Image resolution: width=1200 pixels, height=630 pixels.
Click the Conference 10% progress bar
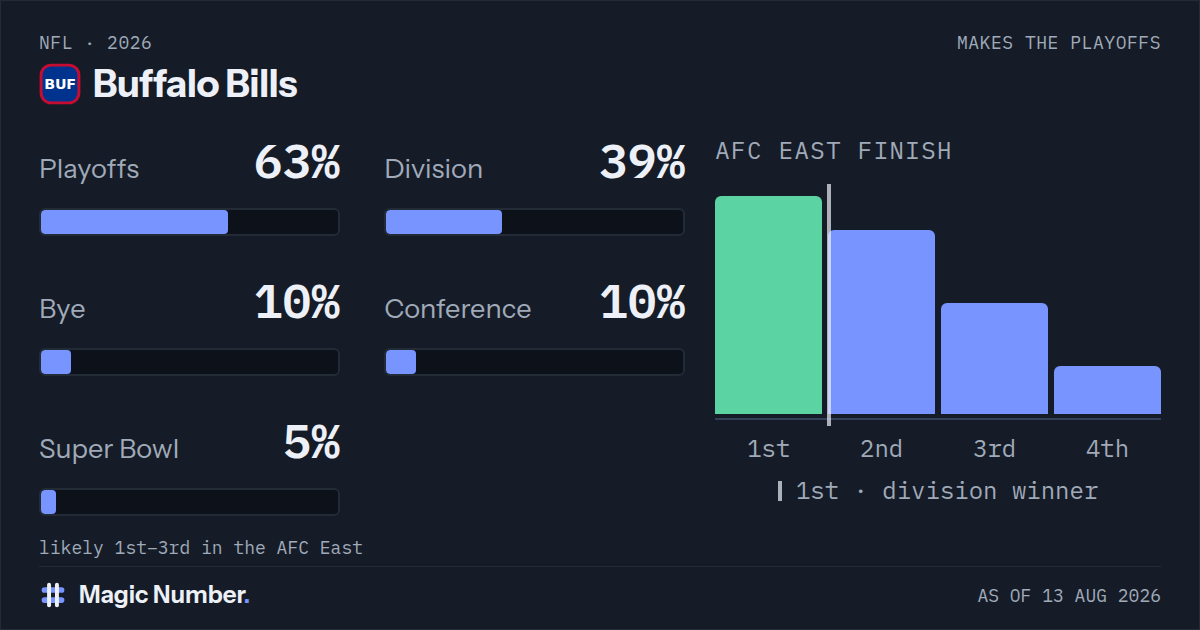534,362
